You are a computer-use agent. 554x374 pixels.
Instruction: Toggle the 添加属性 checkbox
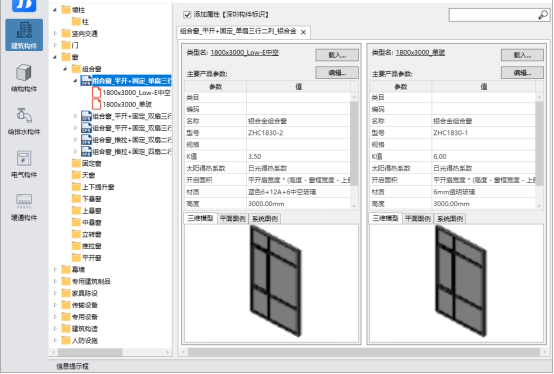[187, 14]
